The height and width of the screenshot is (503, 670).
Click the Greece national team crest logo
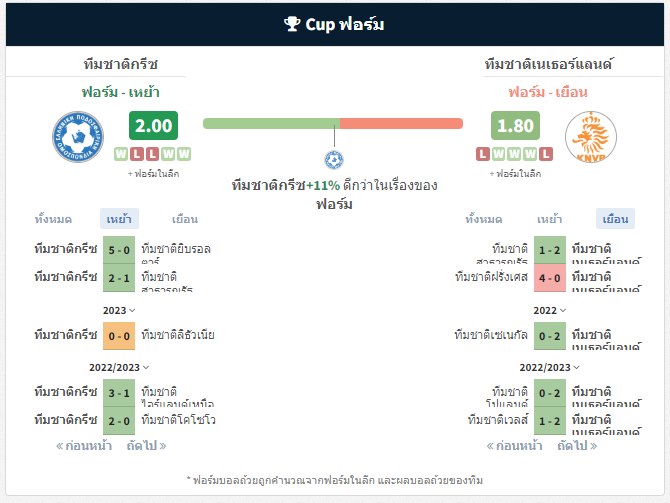(x=78, y=137)
